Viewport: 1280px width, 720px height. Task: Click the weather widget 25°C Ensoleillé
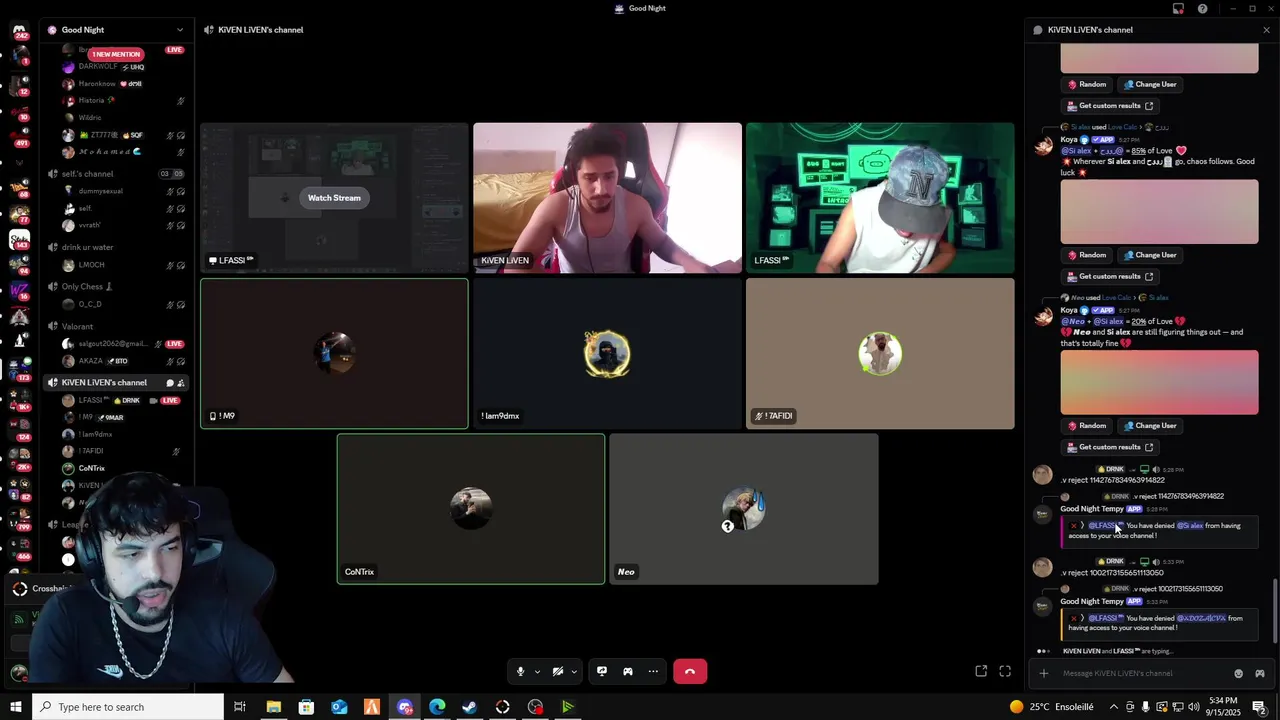pos(1051,707)
